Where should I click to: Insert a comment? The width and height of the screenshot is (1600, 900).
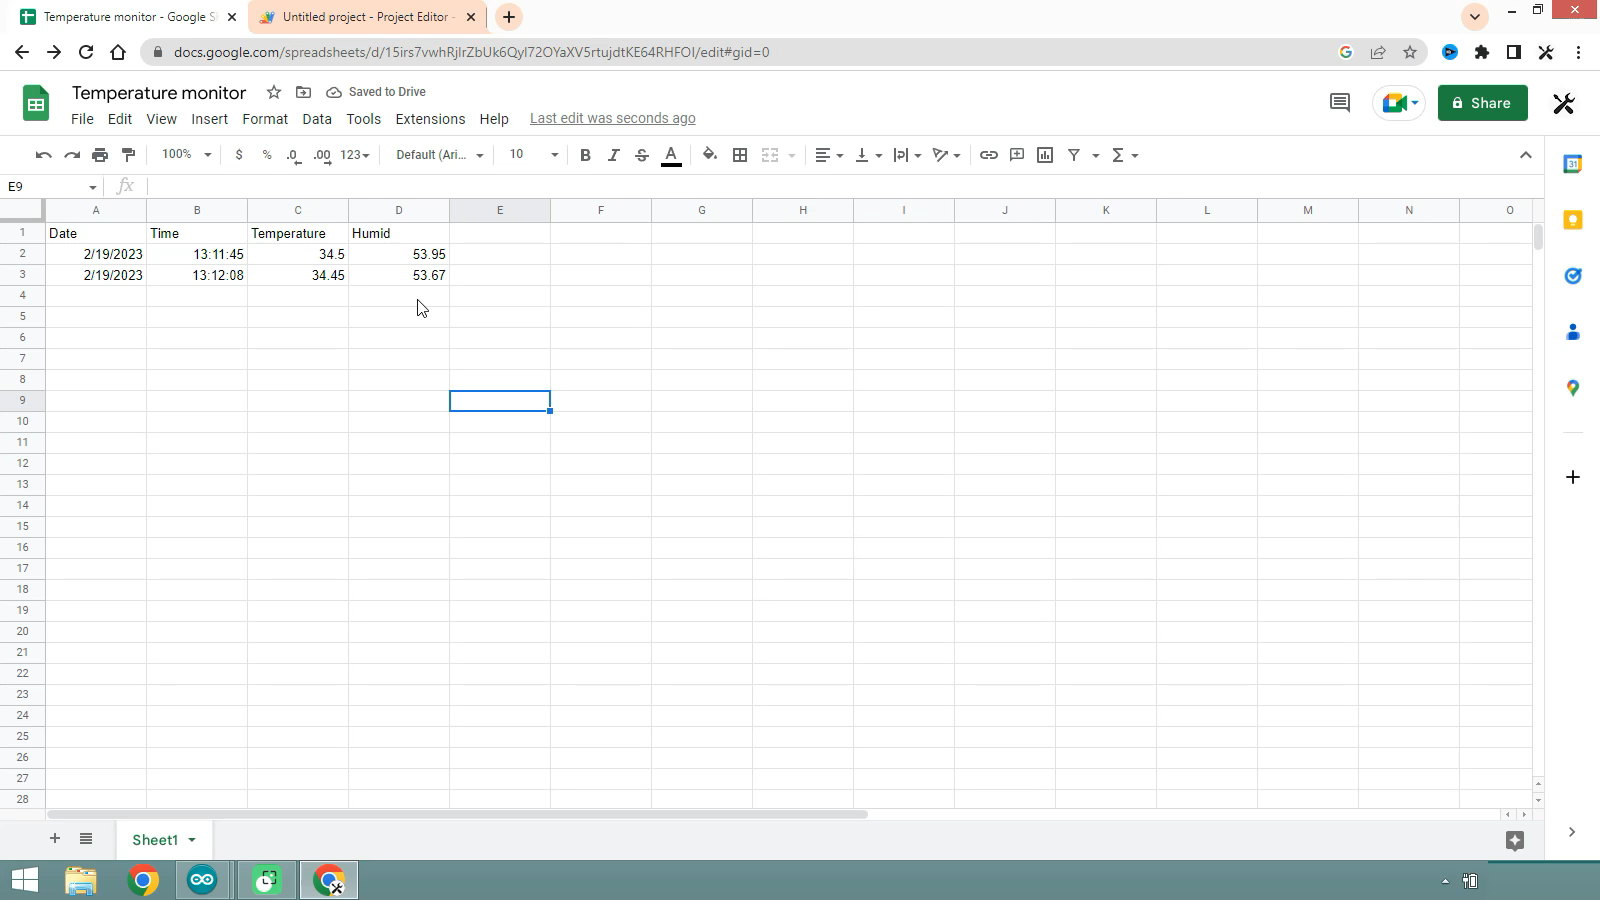coord(1017,155)
